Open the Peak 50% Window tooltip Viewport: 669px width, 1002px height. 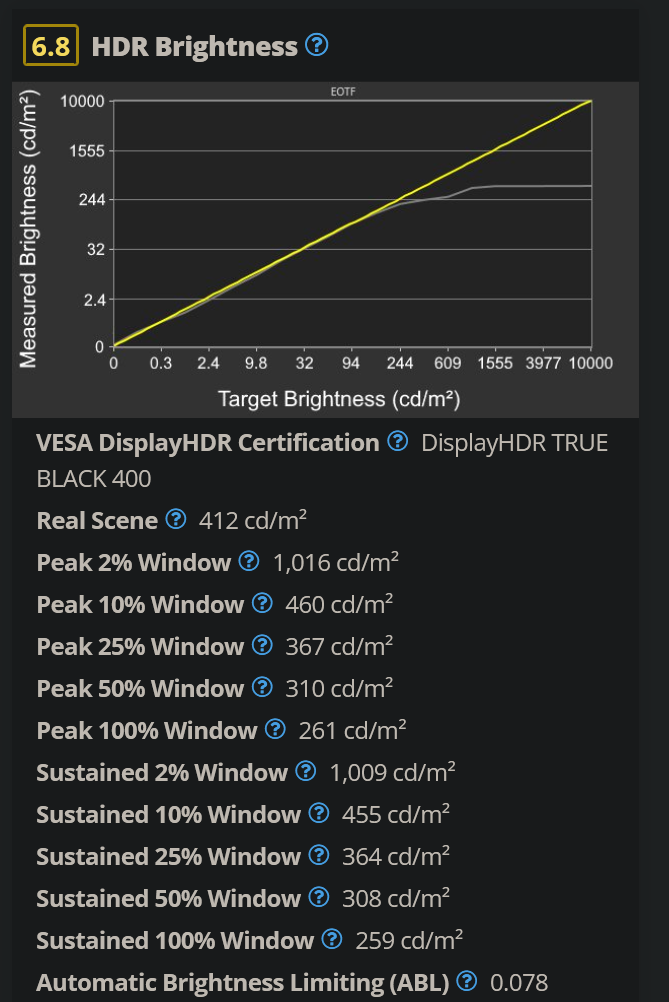(x=262, y=689)
